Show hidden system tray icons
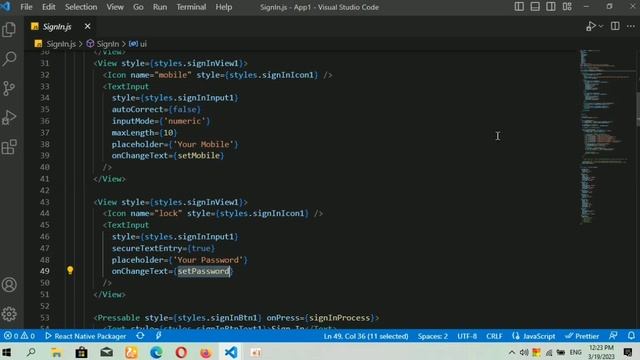The width and height of the screenshot is (640, 360). pyautogui.click(x=512, y=352)
